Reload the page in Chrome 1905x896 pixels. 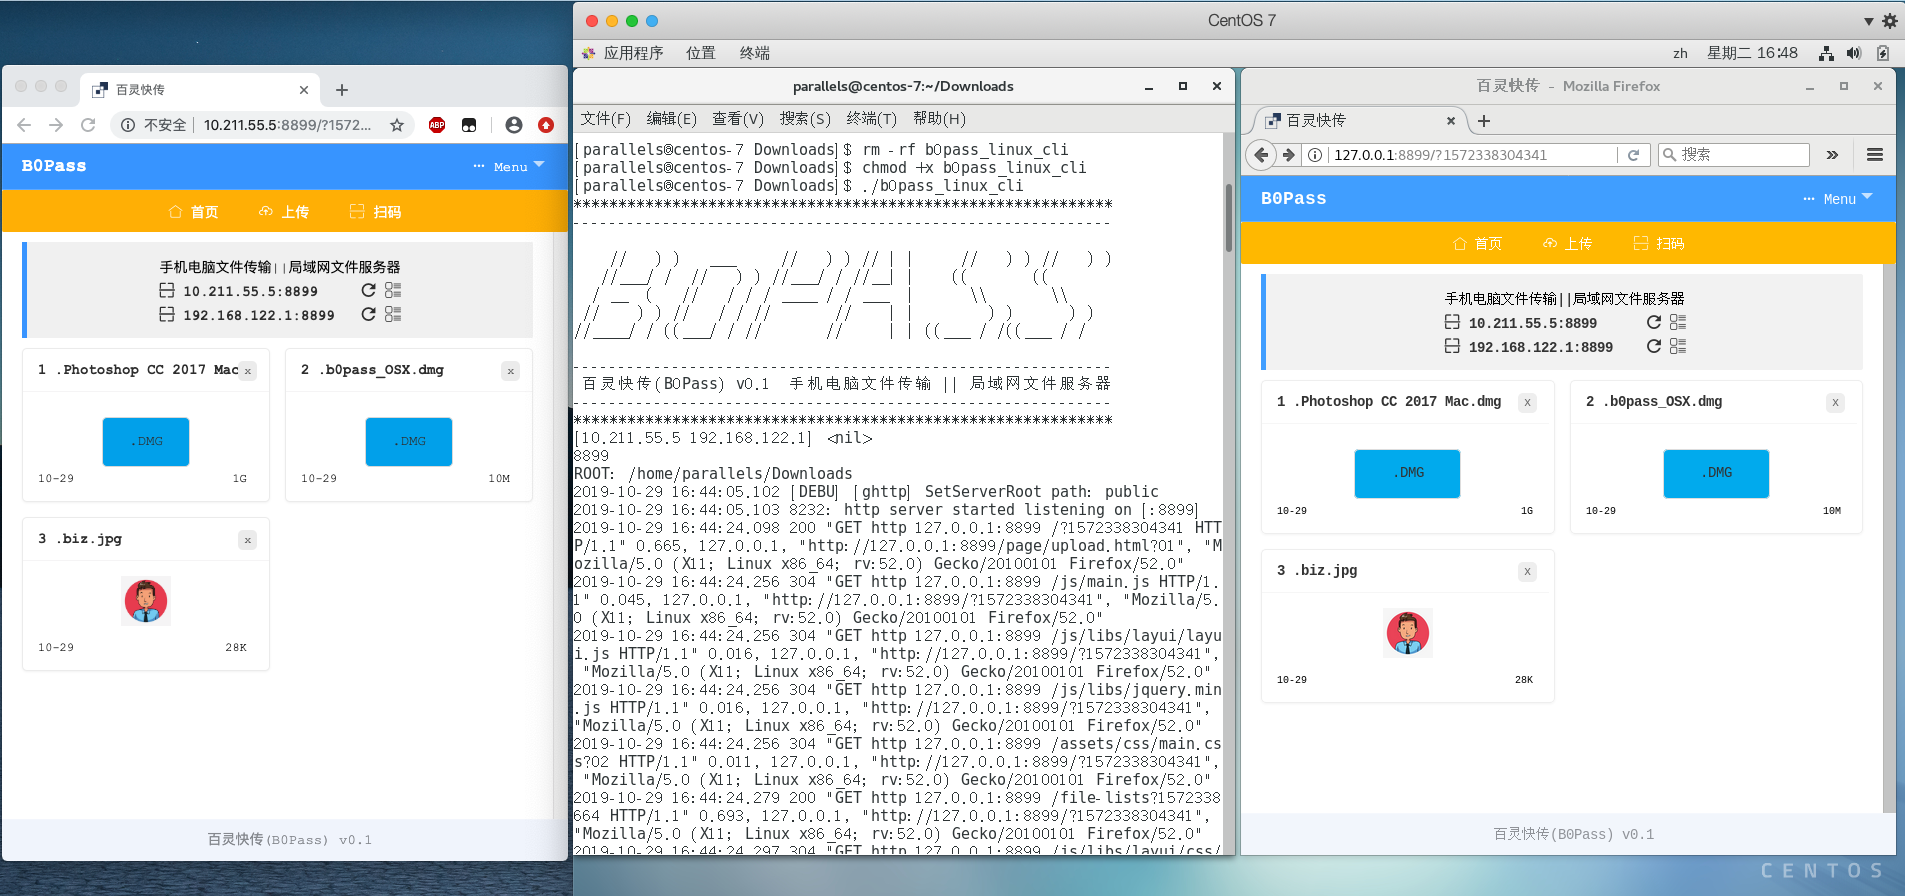(88, 125)
